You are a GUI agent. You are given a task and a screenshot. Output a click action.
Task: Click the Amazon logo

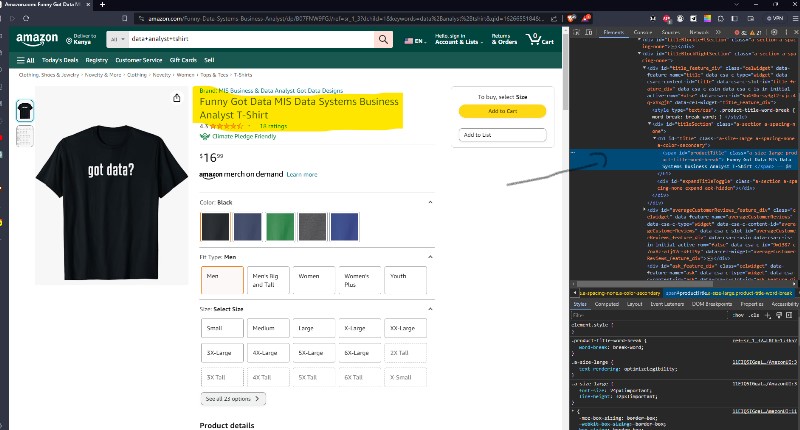click(37, 39)
